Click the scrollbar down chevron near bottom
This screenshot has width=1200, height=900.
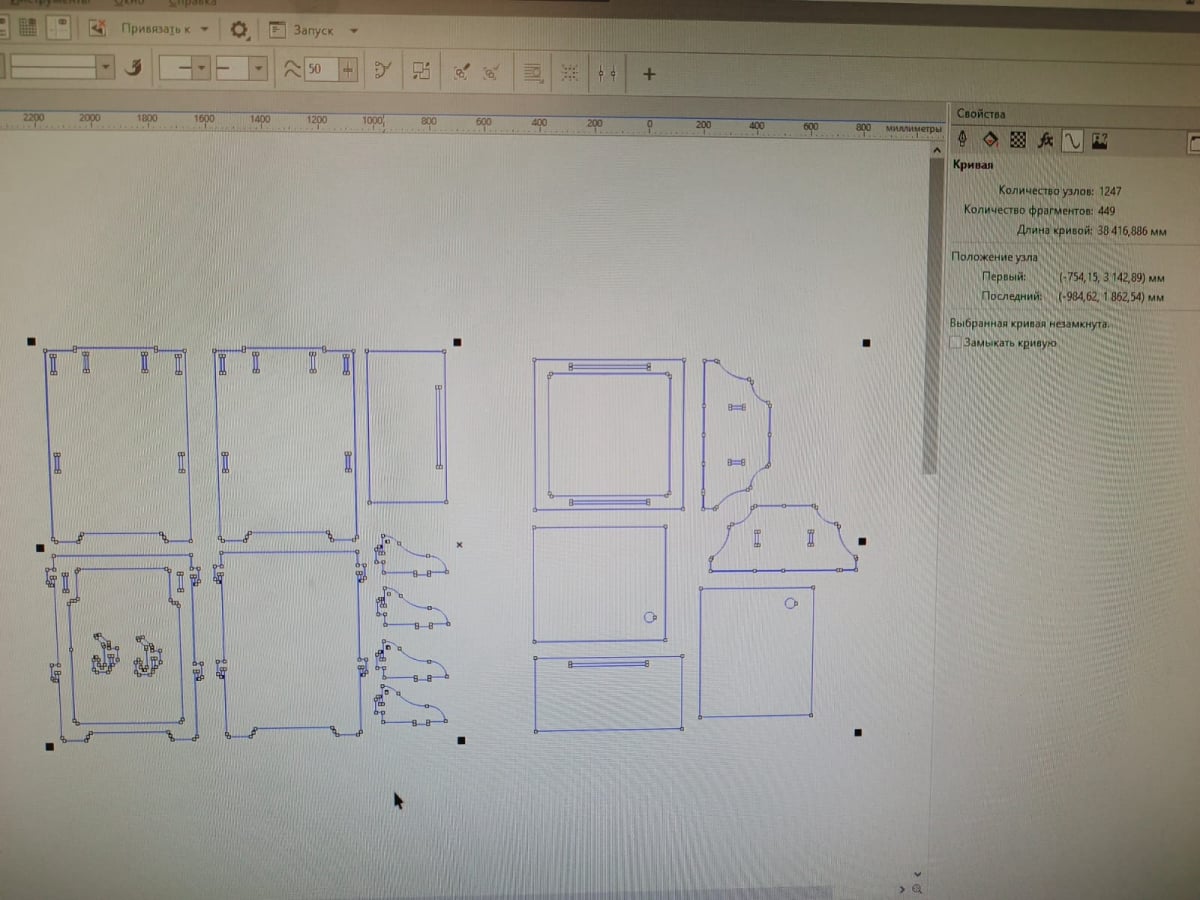coord(917,872)
